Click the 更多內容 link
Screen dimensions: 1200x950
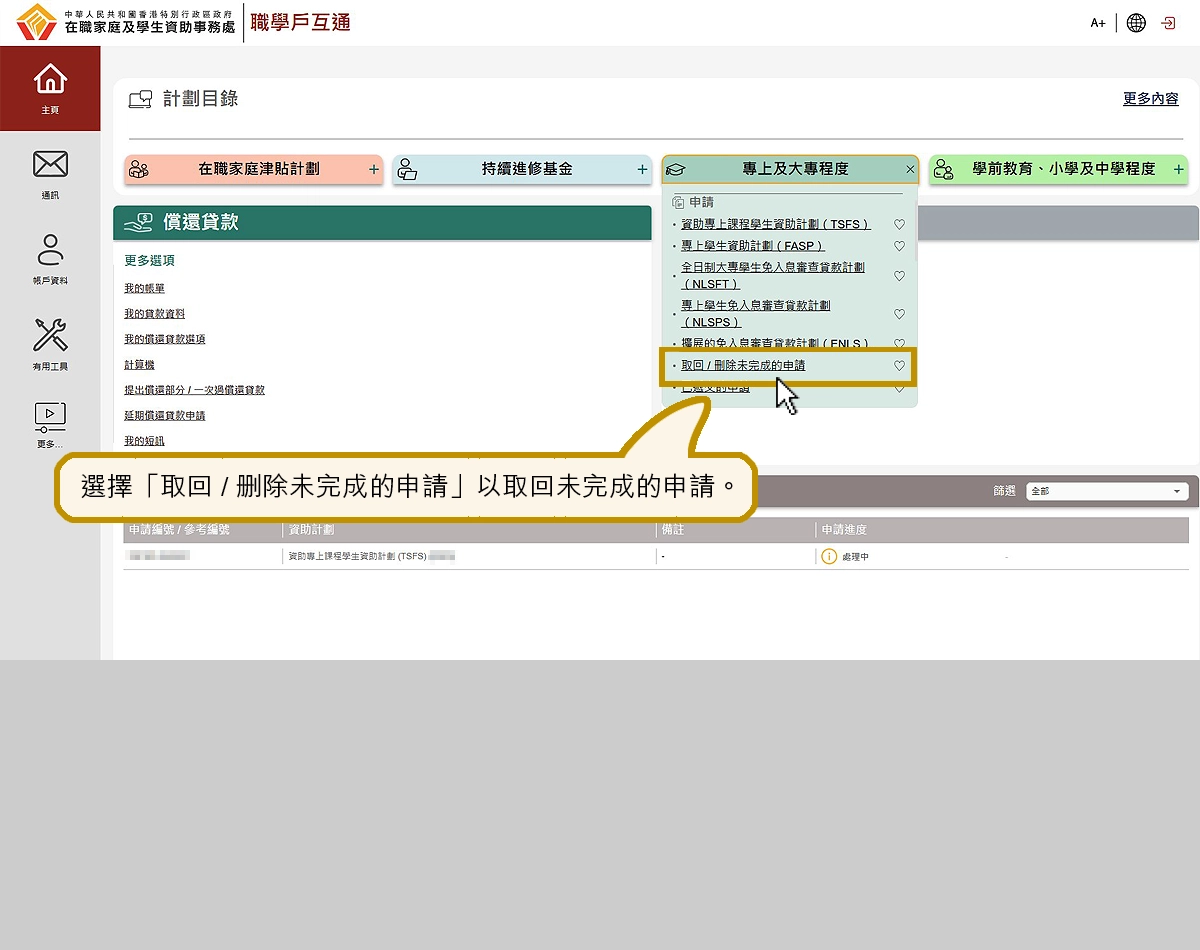[x=1150, y=99]
